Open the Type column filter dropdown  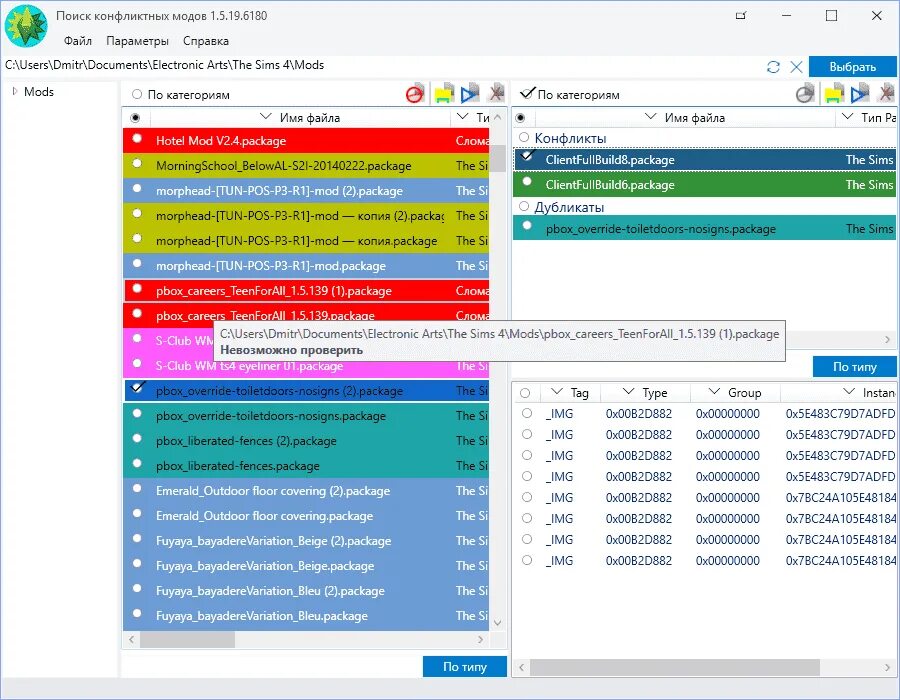628,392
